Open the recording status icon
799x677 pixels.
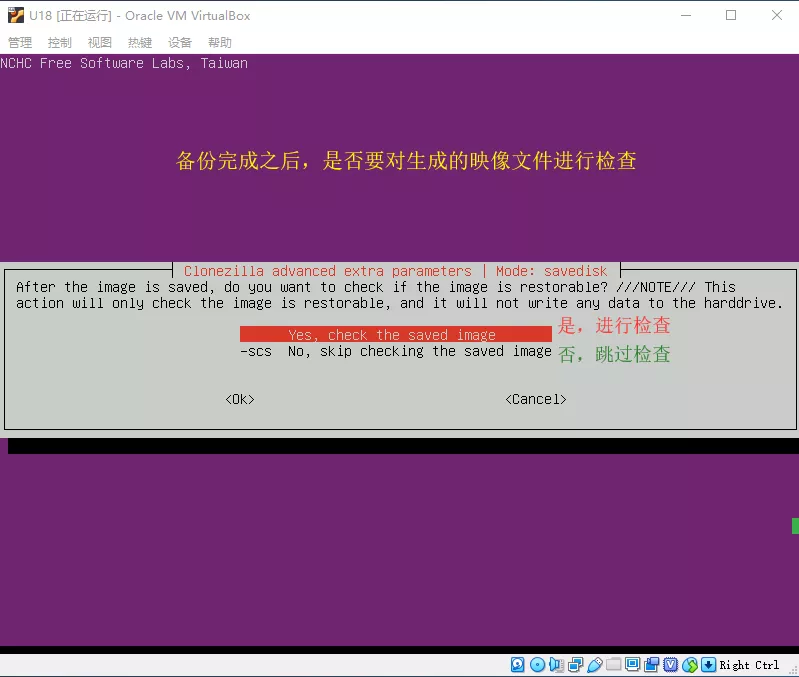(652, 665)
